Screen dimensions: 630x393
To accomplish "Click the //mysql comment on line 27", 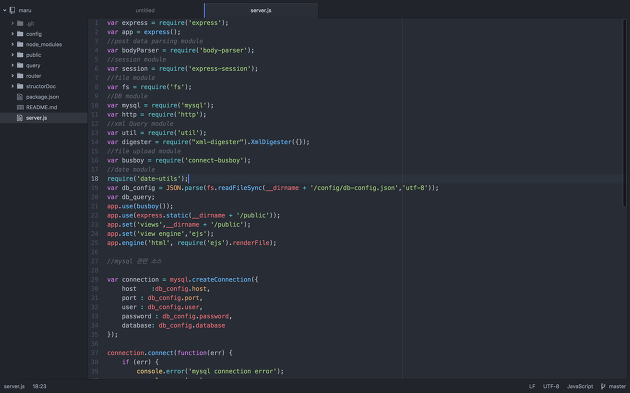I will tap(134, 261).
